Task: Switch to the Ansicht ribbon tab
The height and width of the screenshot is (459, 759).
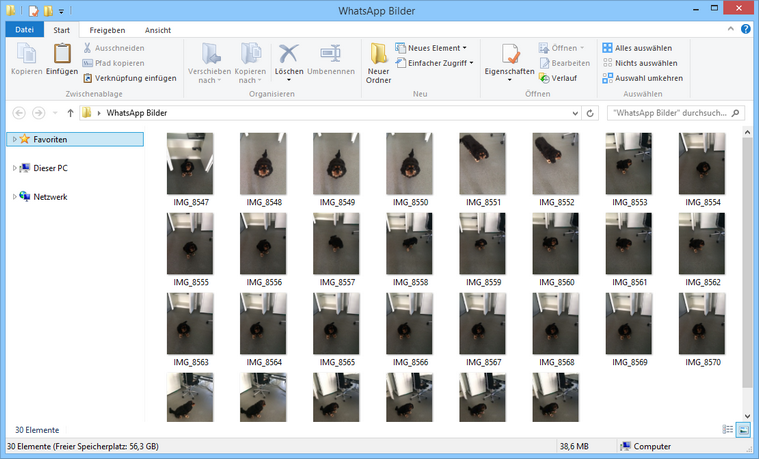Action: (x=157, y=30)
